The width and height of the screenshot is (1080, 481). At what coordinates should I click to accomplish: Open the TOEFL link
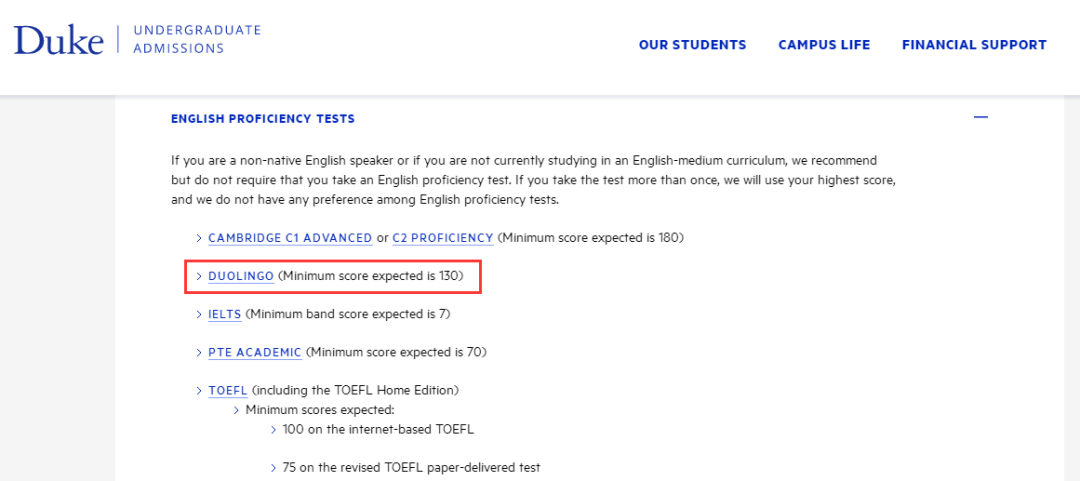pos(227,390)
